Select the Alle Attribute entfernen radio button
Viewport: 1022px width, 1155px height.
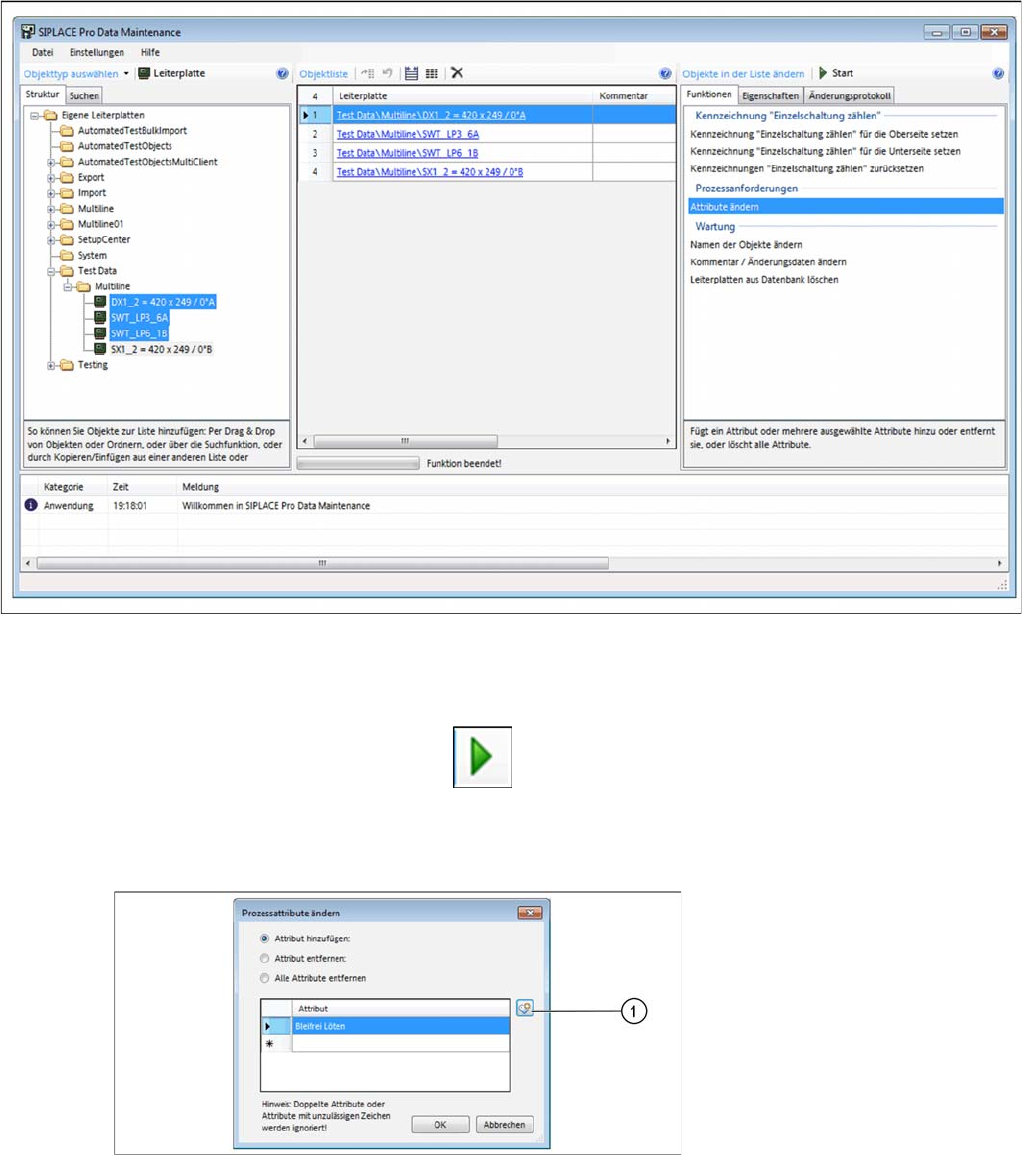(265, 978)
